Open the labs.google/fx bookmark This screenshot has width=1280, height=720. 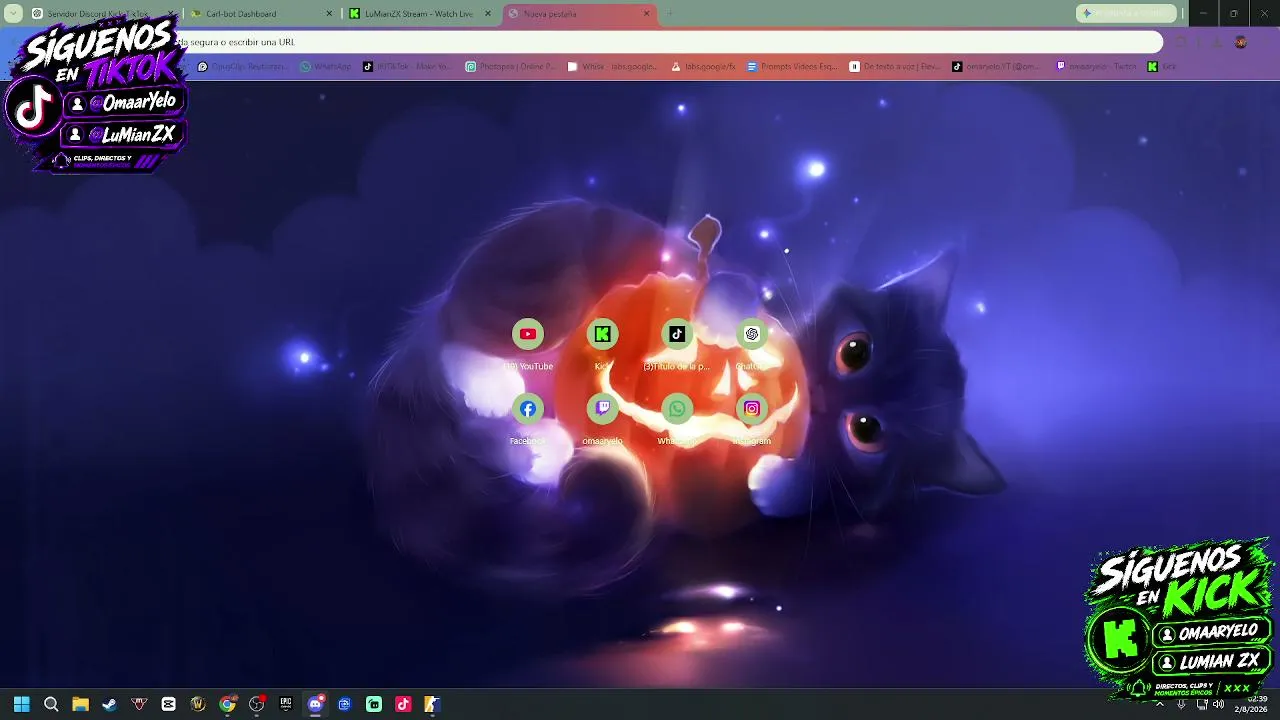[x=704, y=67]
